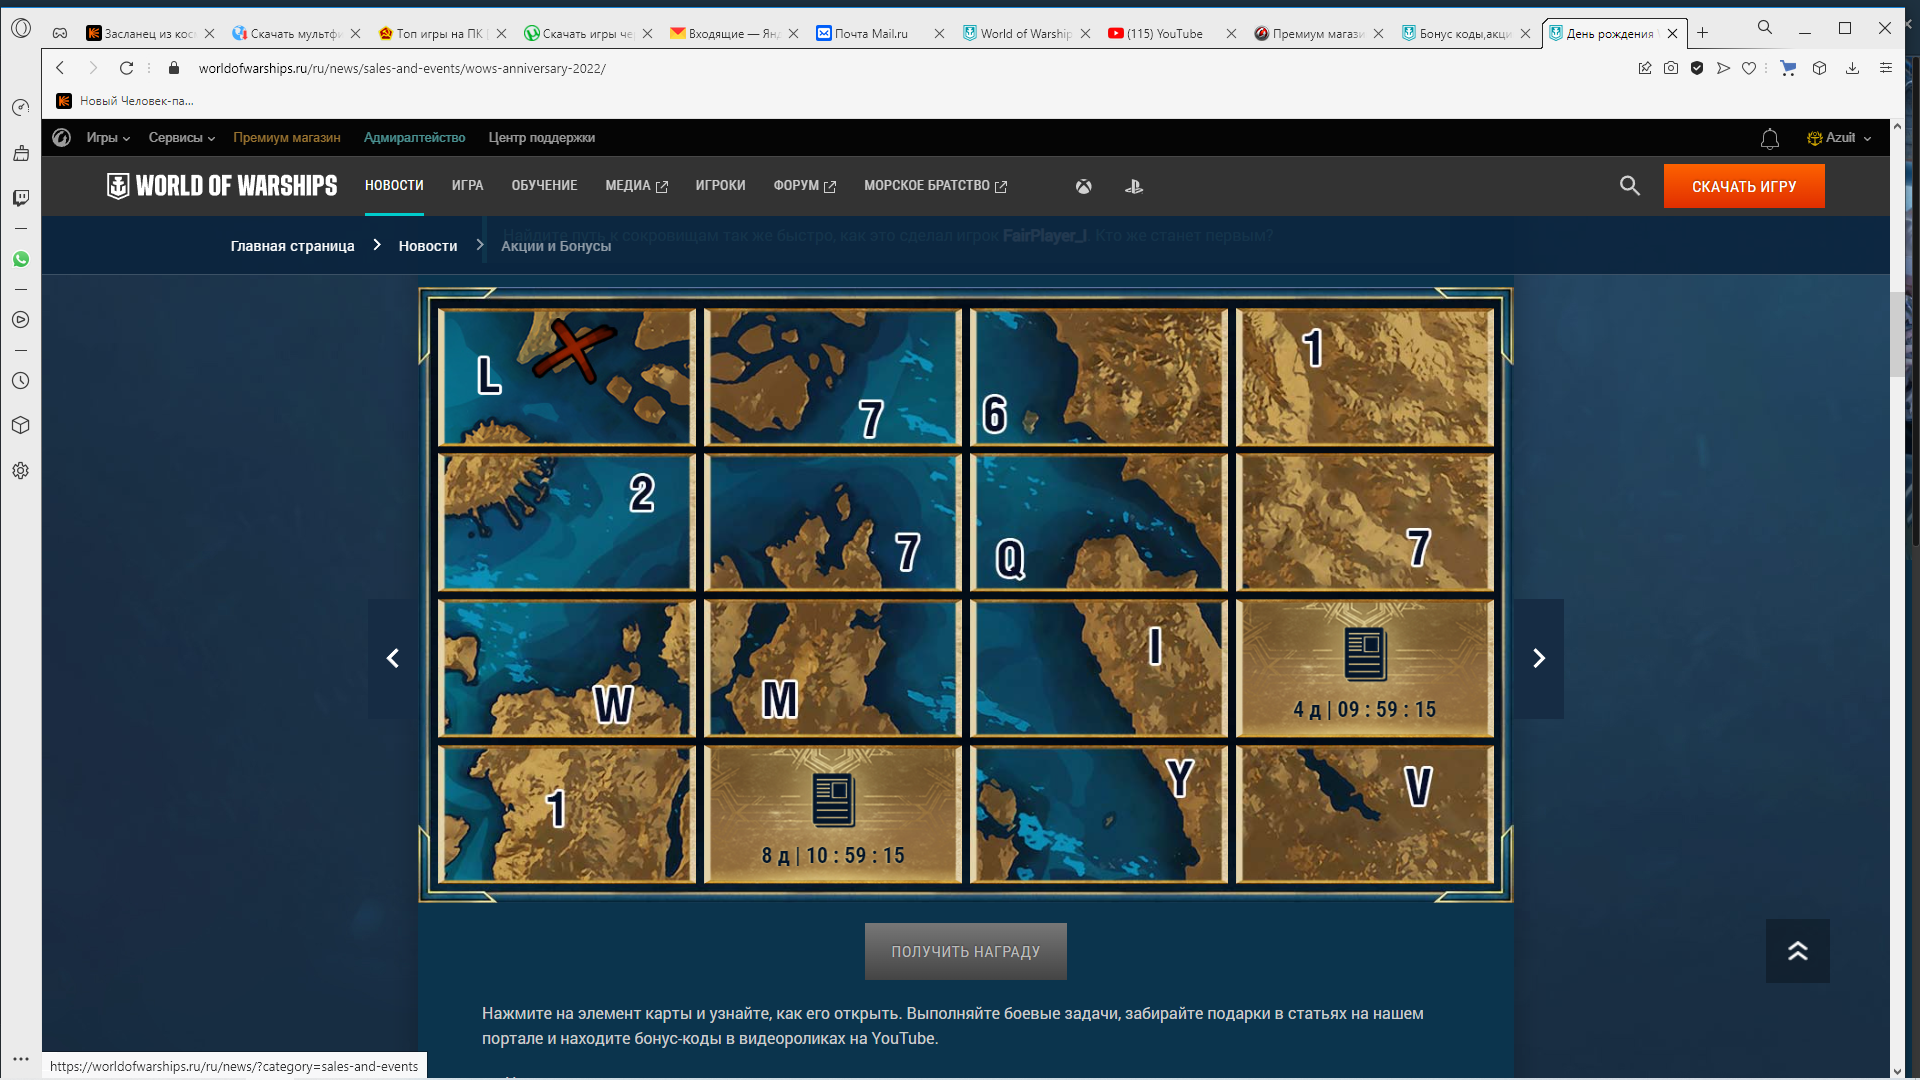
Task: Click the СКАЧАТЬ ИГРУ button
Action: (1744, 186)
